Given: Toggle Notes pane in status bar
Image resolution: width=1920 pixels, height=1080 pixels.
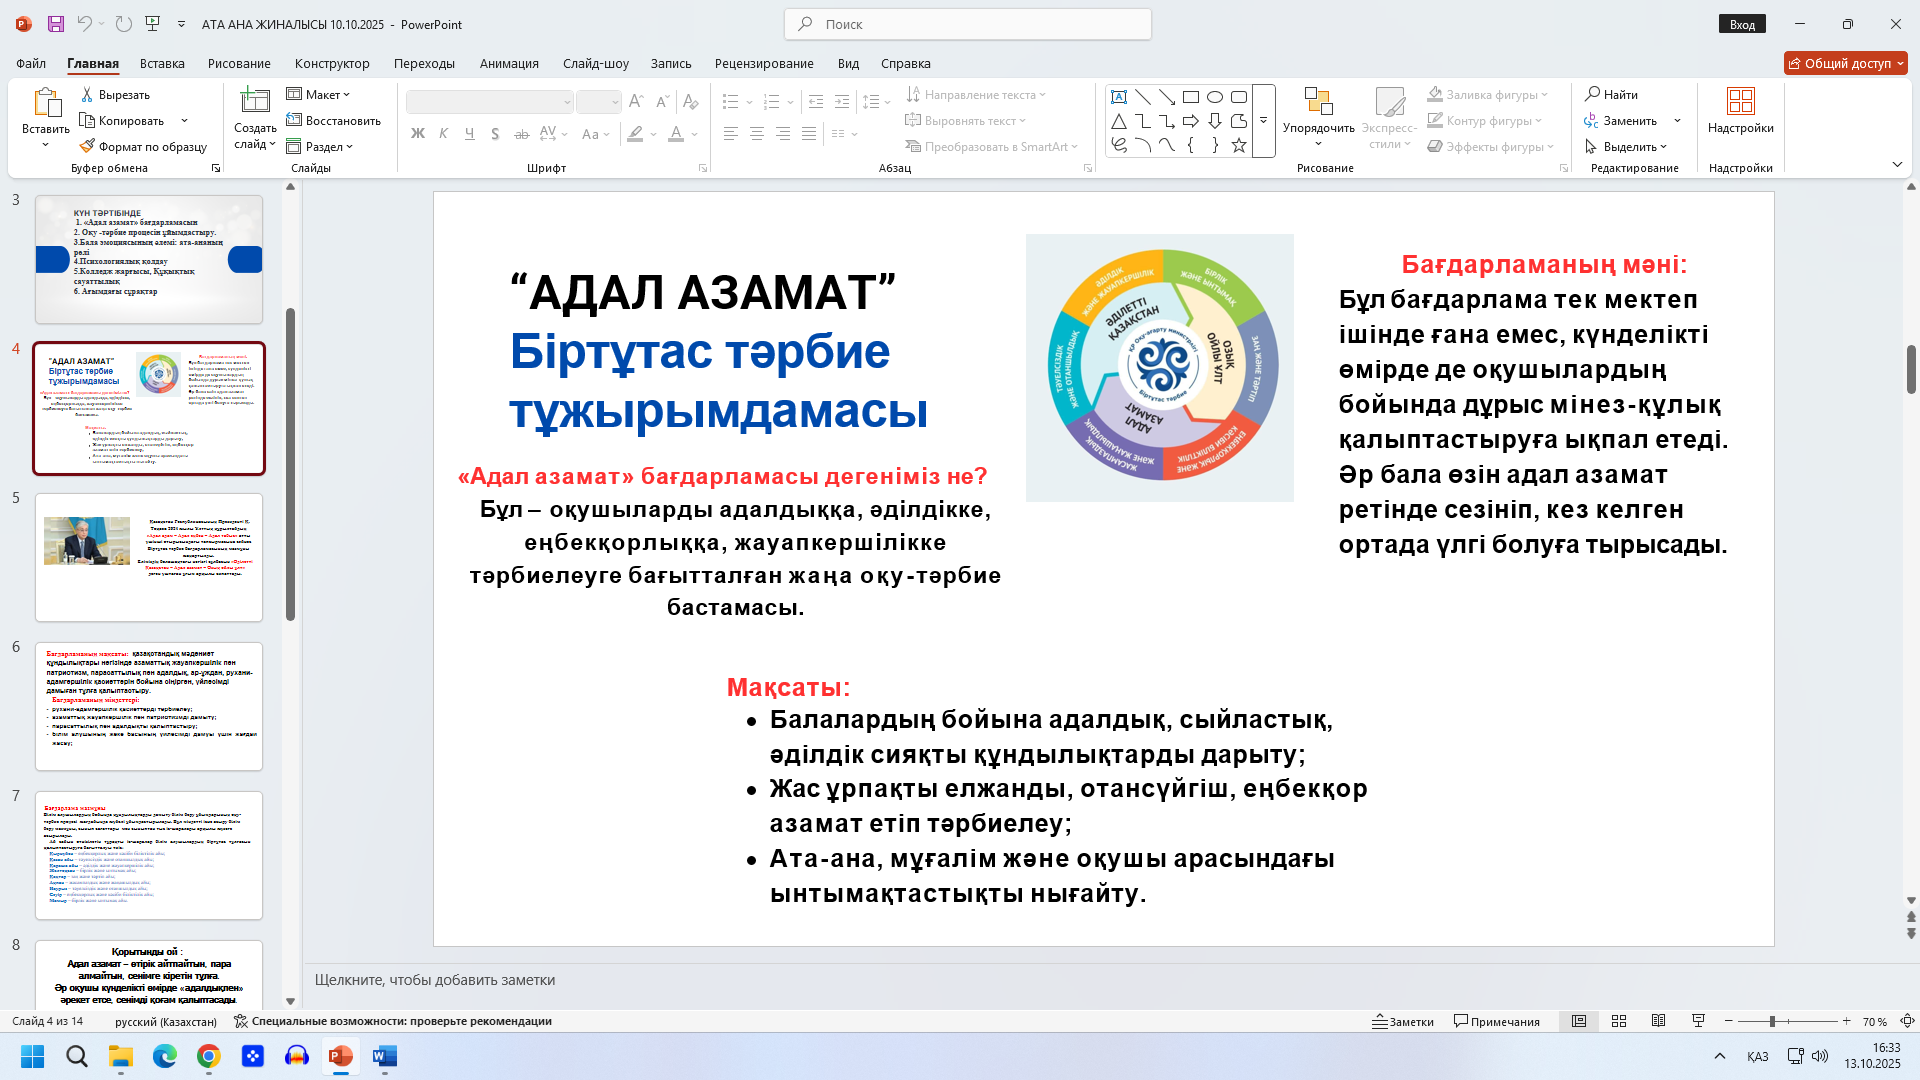Looking at the screenshot, I should point(1403,1021).
